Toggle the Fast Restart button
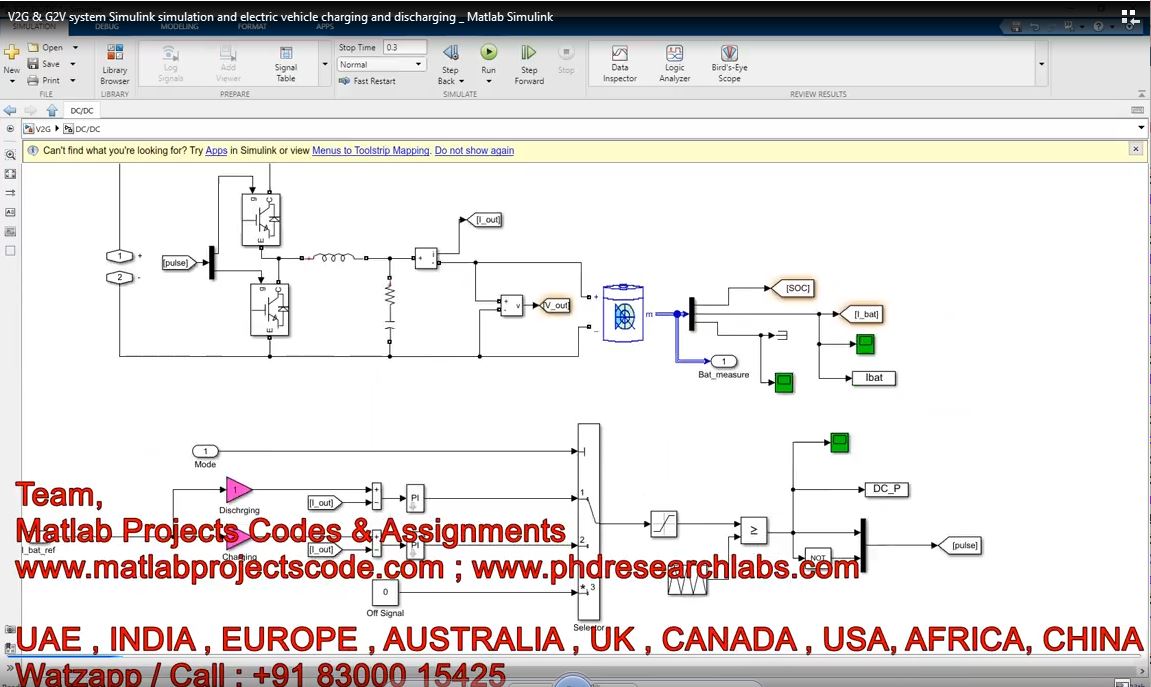 pos(367,81)
